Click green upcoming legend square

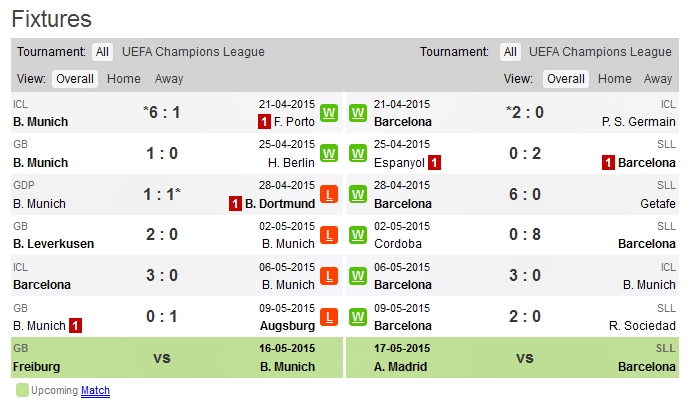pyautogui.click(x=22, y=390)
